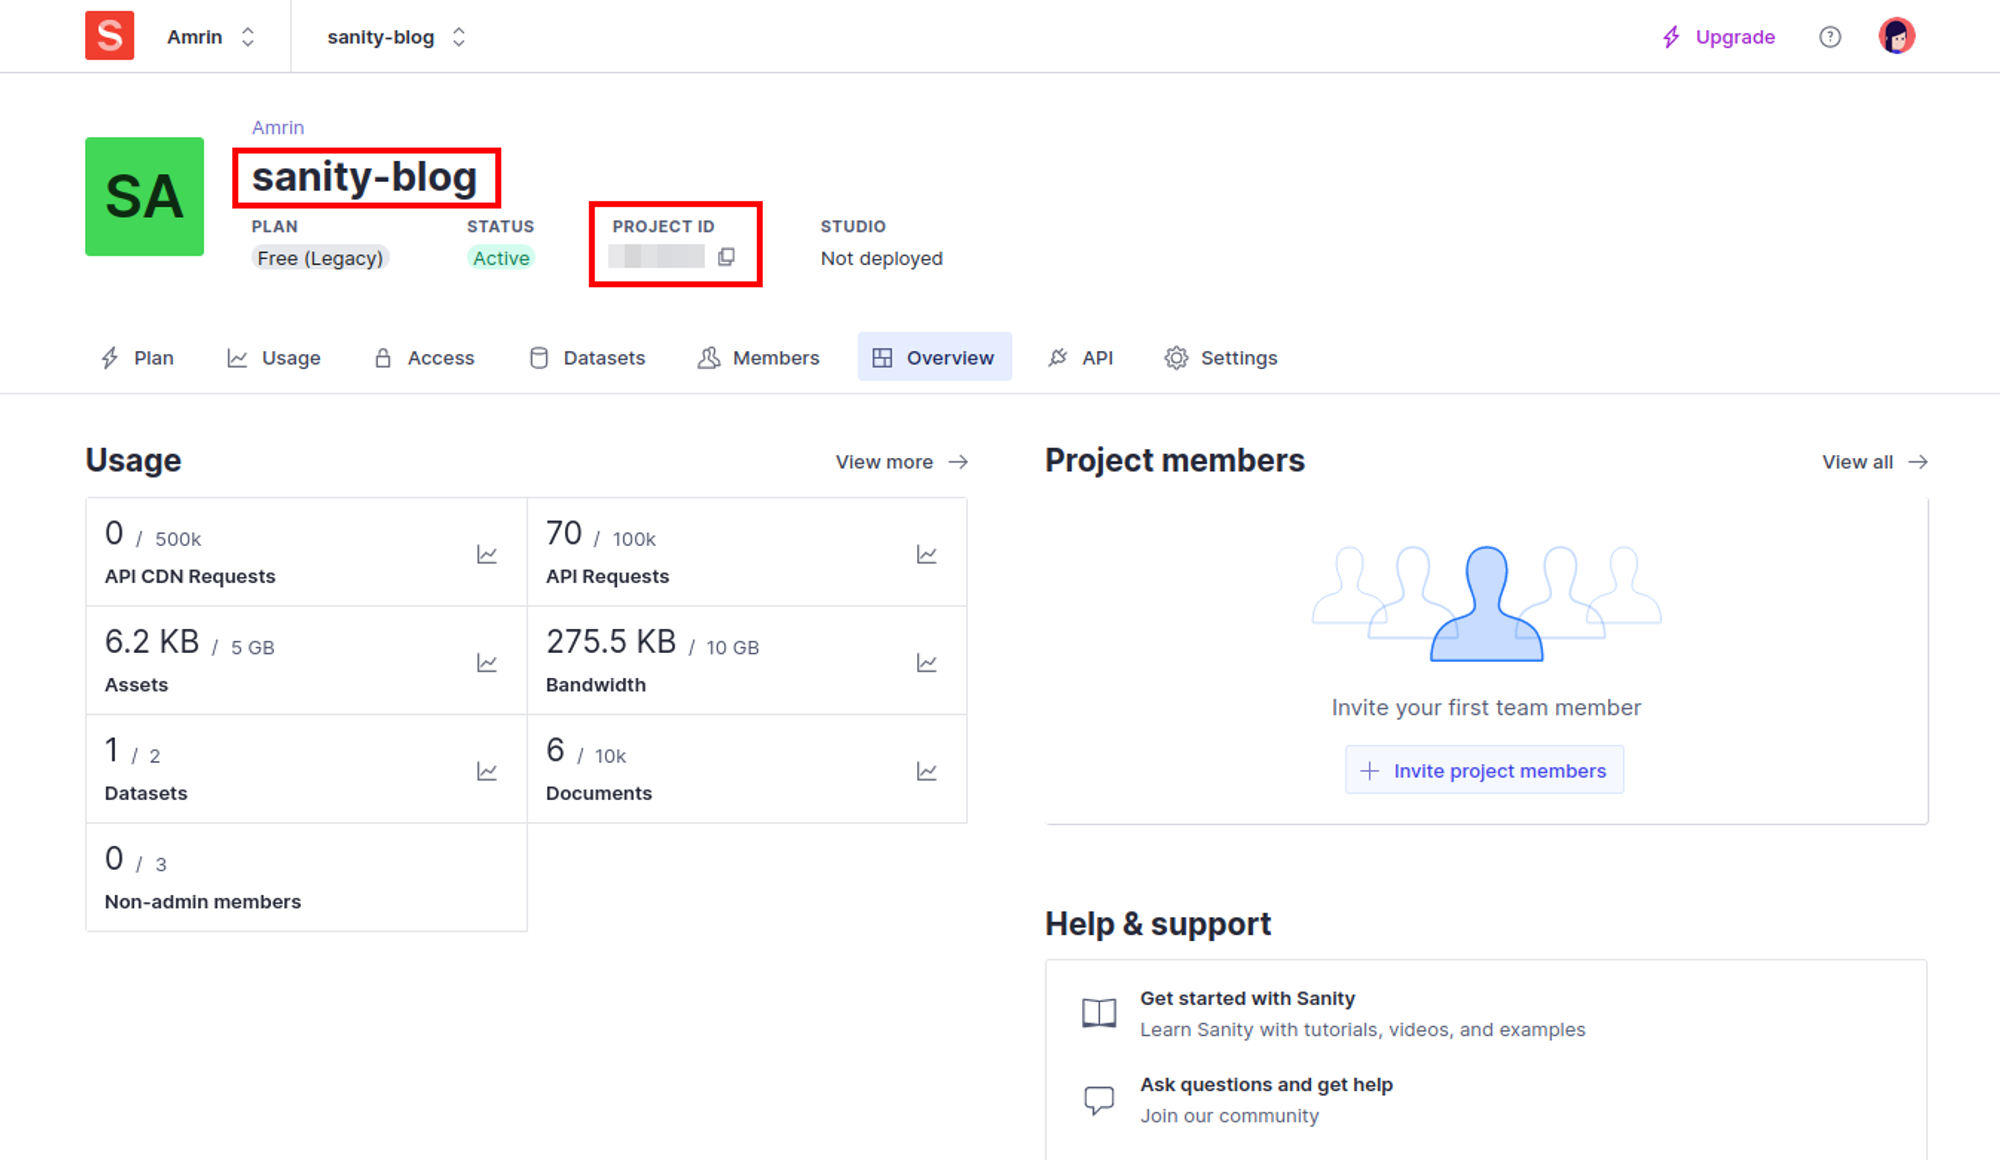Open the user avatar menu
This screenshot has height=1160, width=2000.
(x=1896, y=37)
